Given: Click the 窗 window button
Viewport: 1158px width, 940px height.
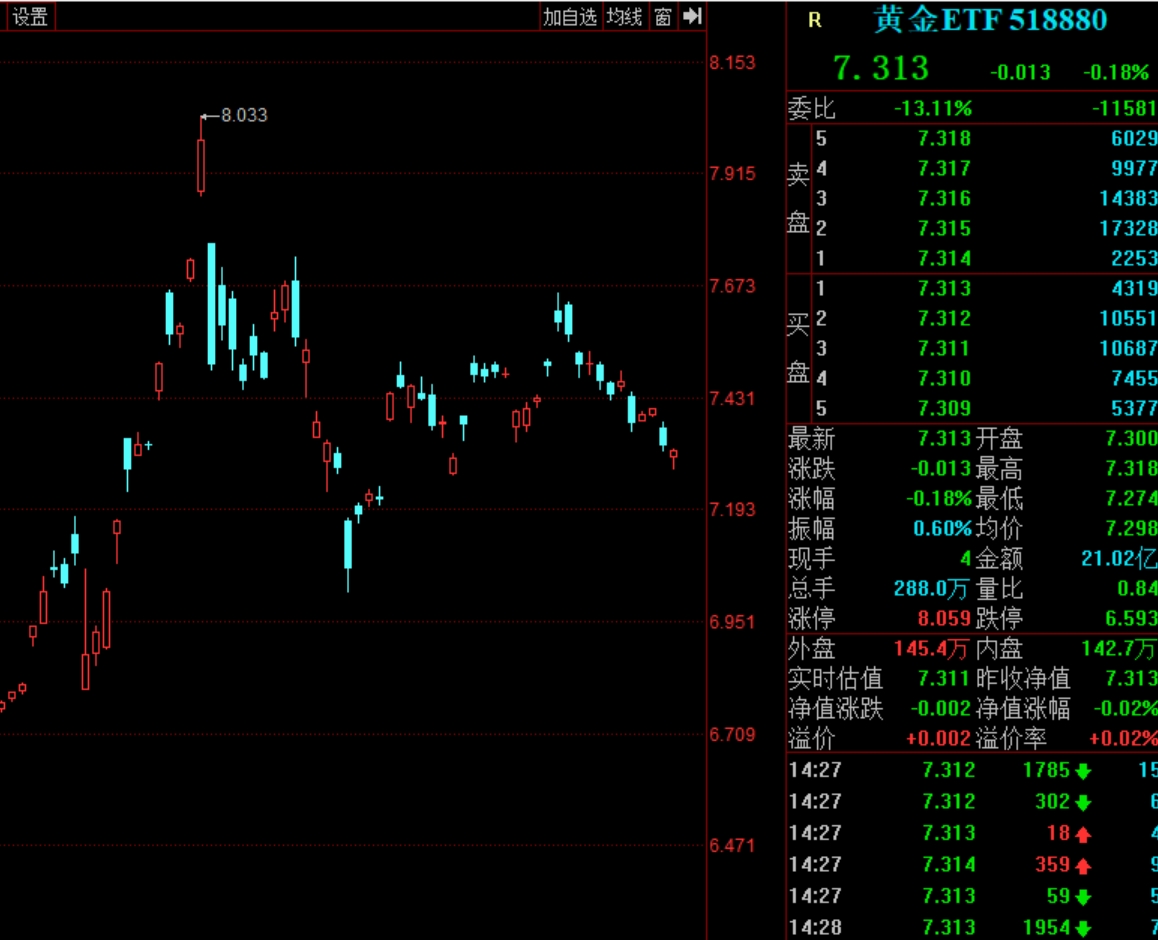Looking at the screenshot, I should [663, 16].
